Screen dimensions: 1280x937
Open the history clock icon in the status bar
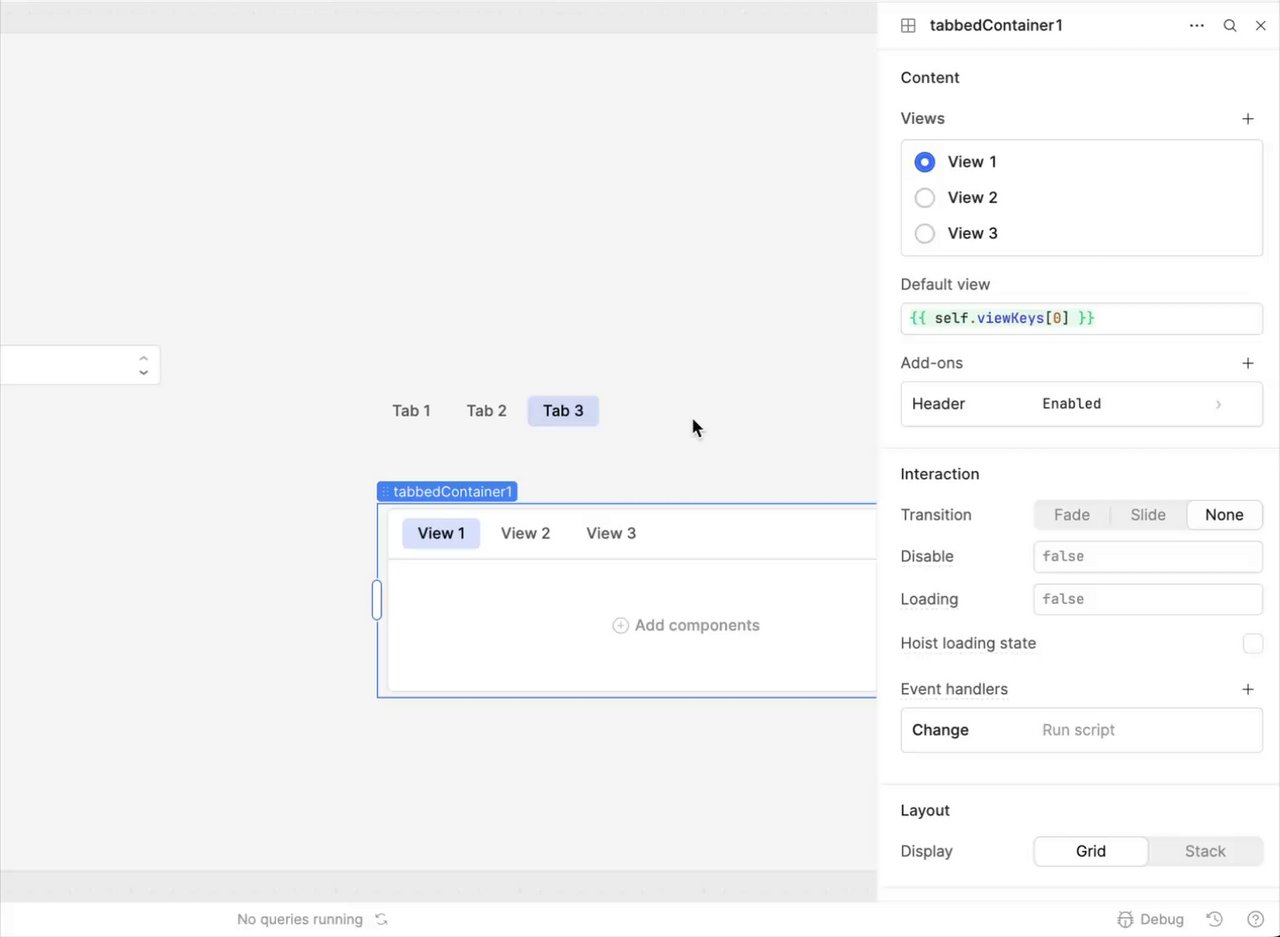coord(1214,919)
